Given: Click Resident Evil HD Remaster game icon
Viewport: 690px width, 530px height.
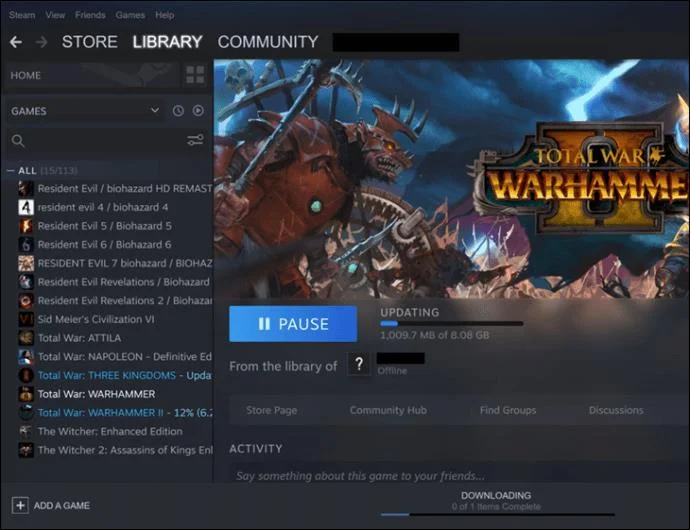Looking at the screenshot, I should 26,188.
